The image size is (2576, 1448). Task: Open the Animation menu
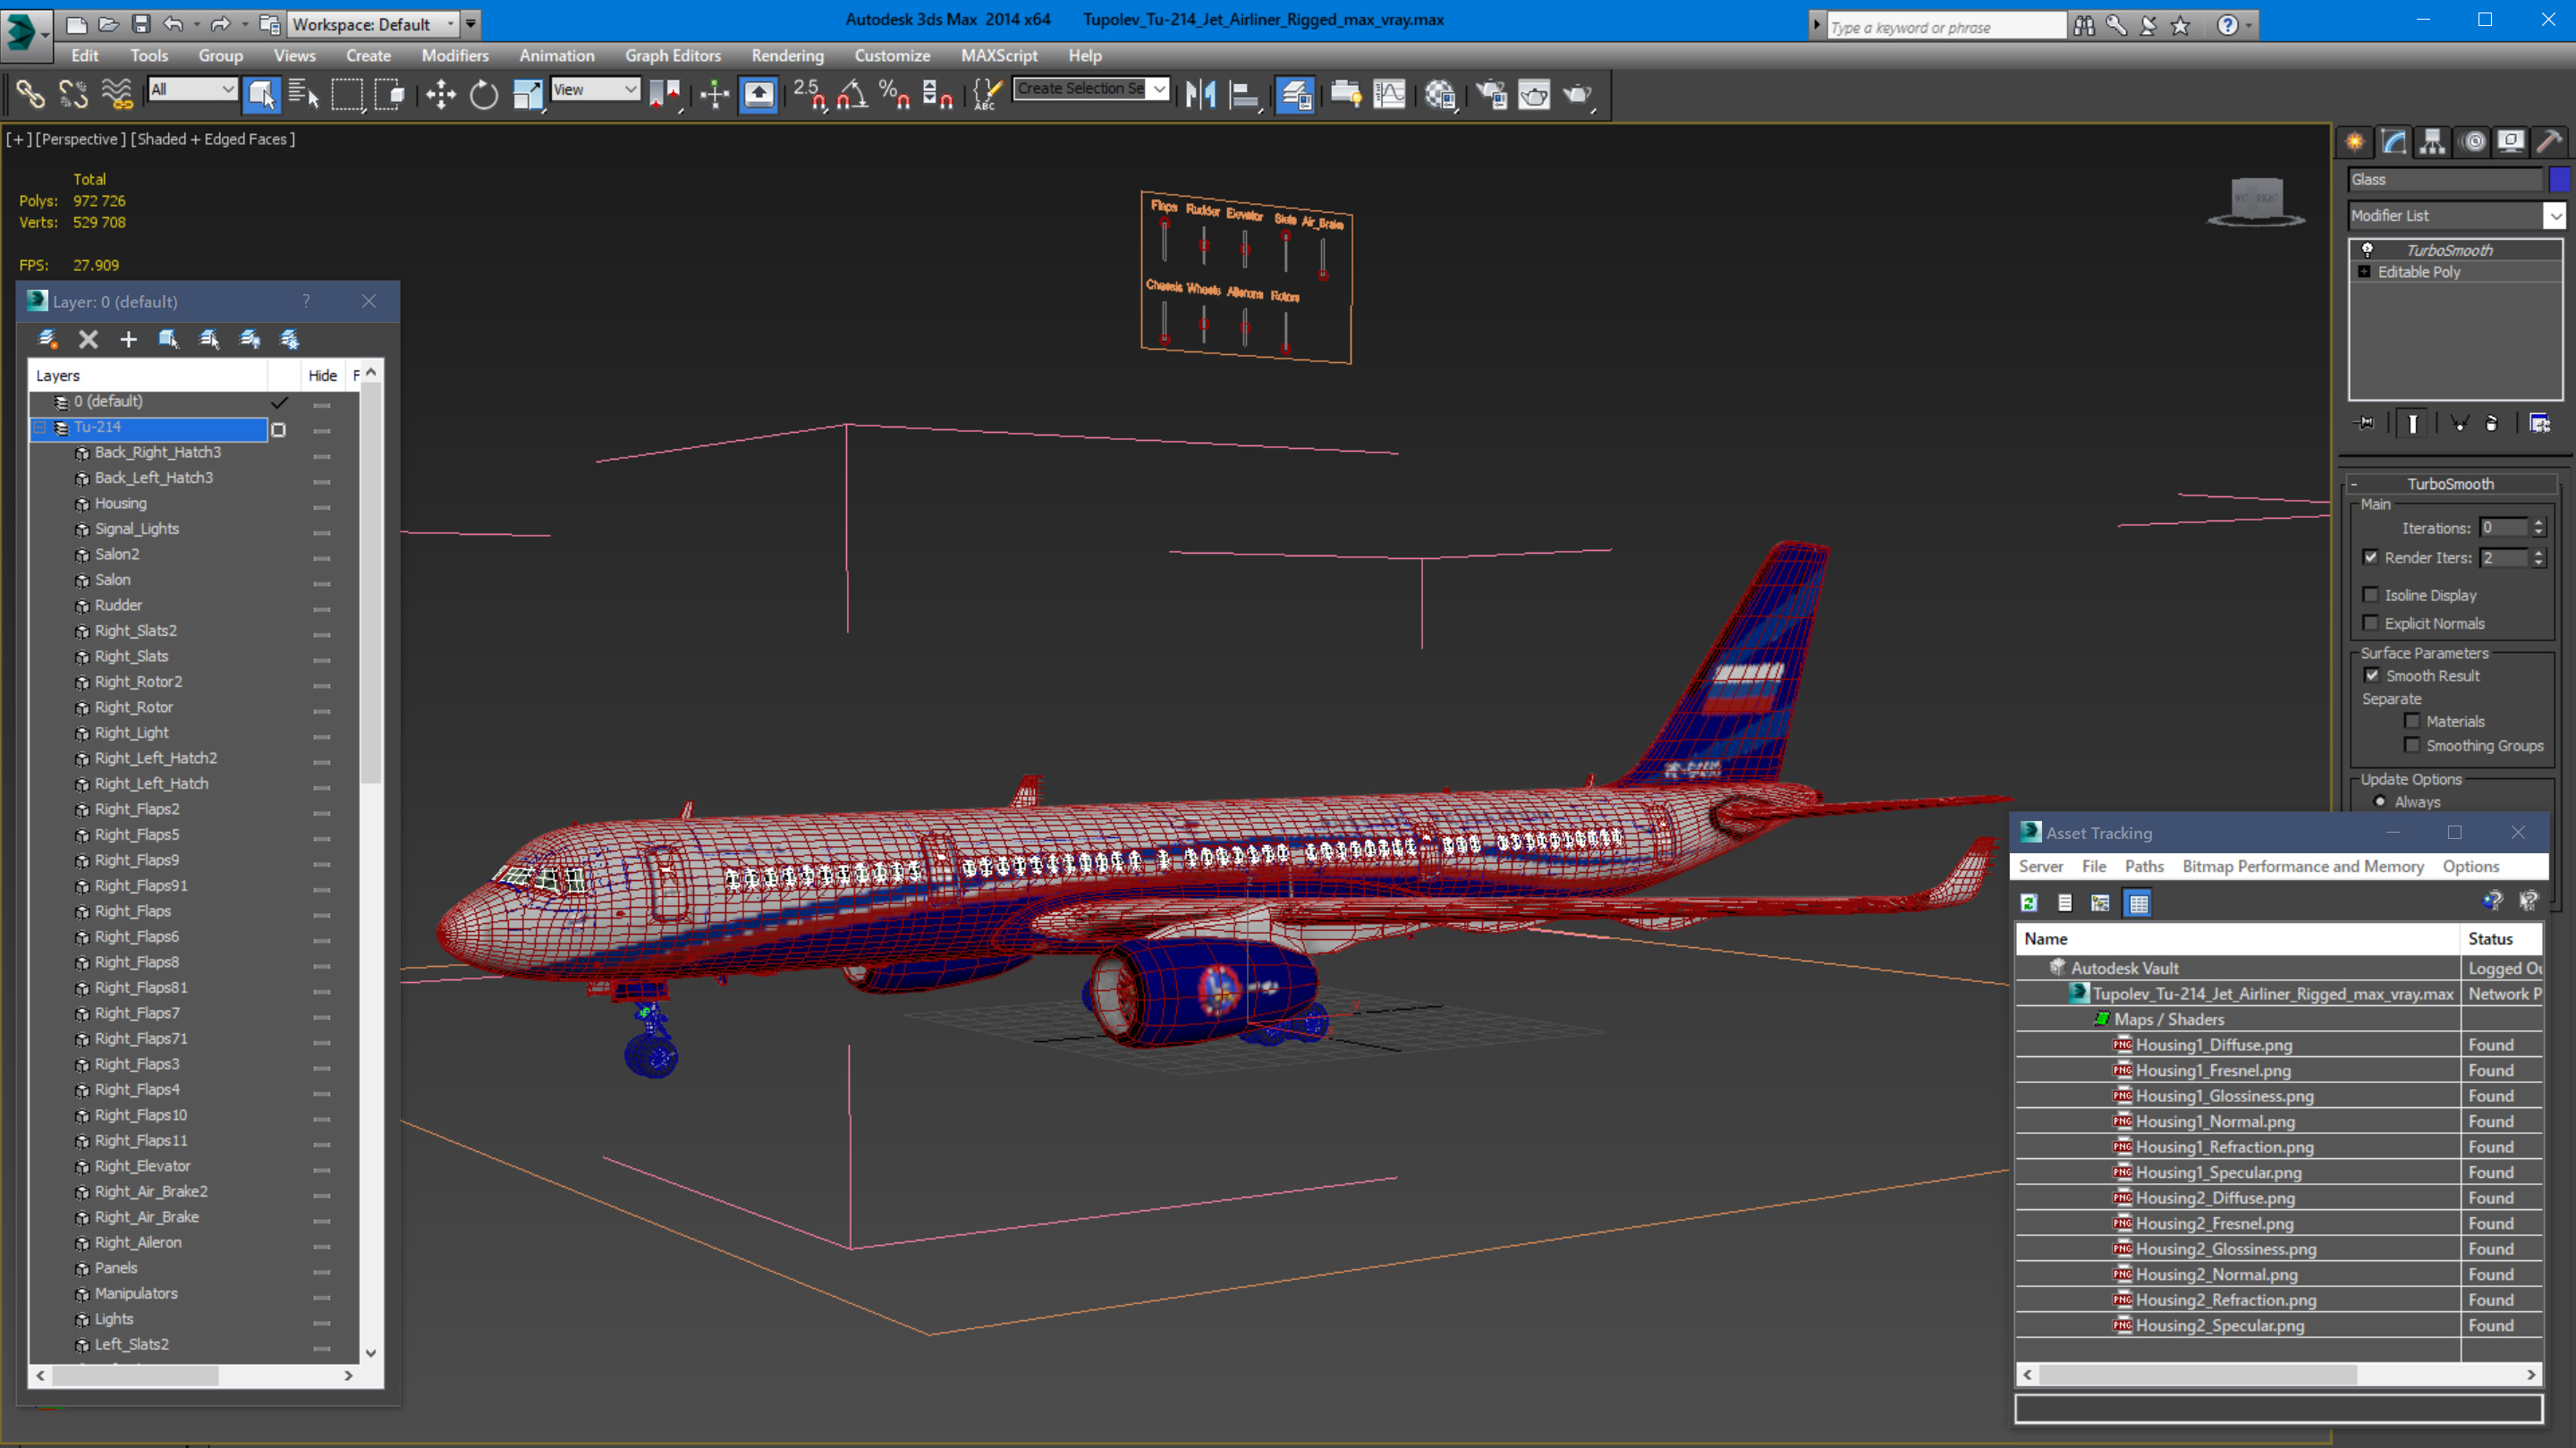tap(556, 56)
